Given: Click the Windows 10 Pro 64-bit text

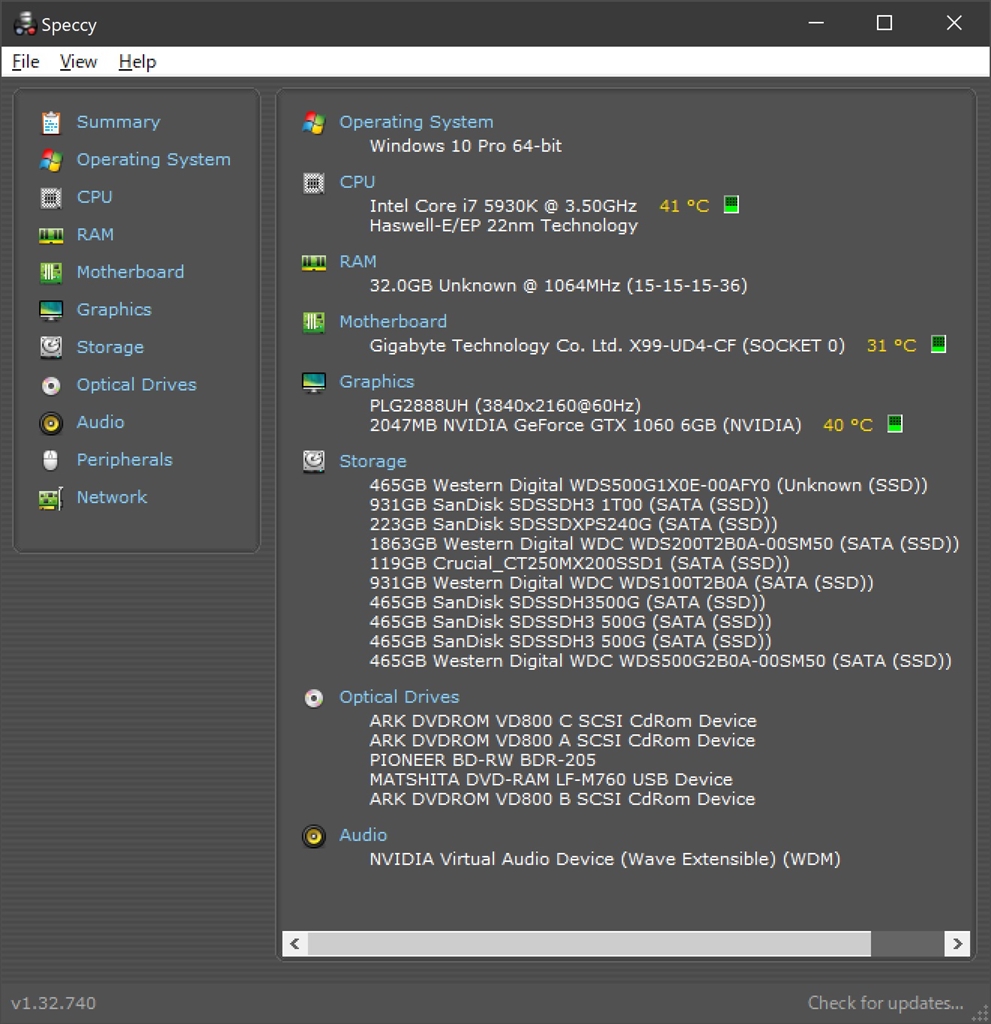Looking at the screenshot, I should coord(465,146).
